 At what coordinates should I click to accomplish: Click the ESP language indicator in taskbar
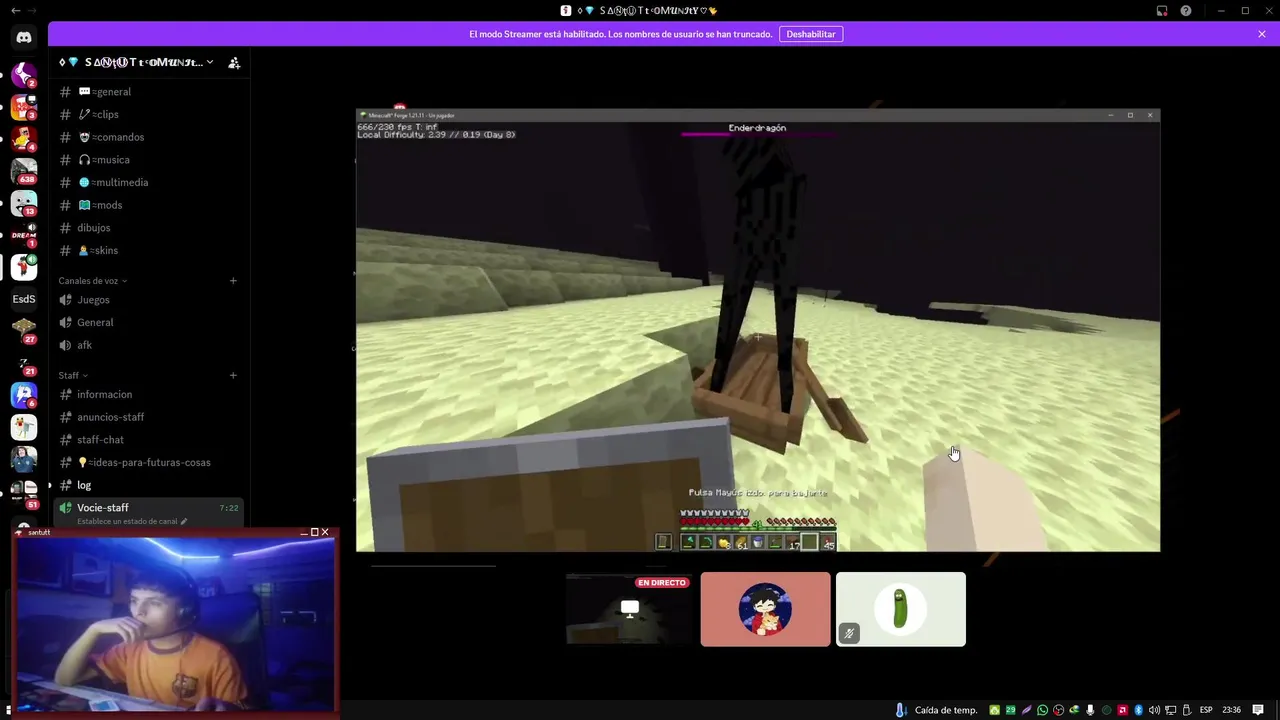[x=1206, y=710]
